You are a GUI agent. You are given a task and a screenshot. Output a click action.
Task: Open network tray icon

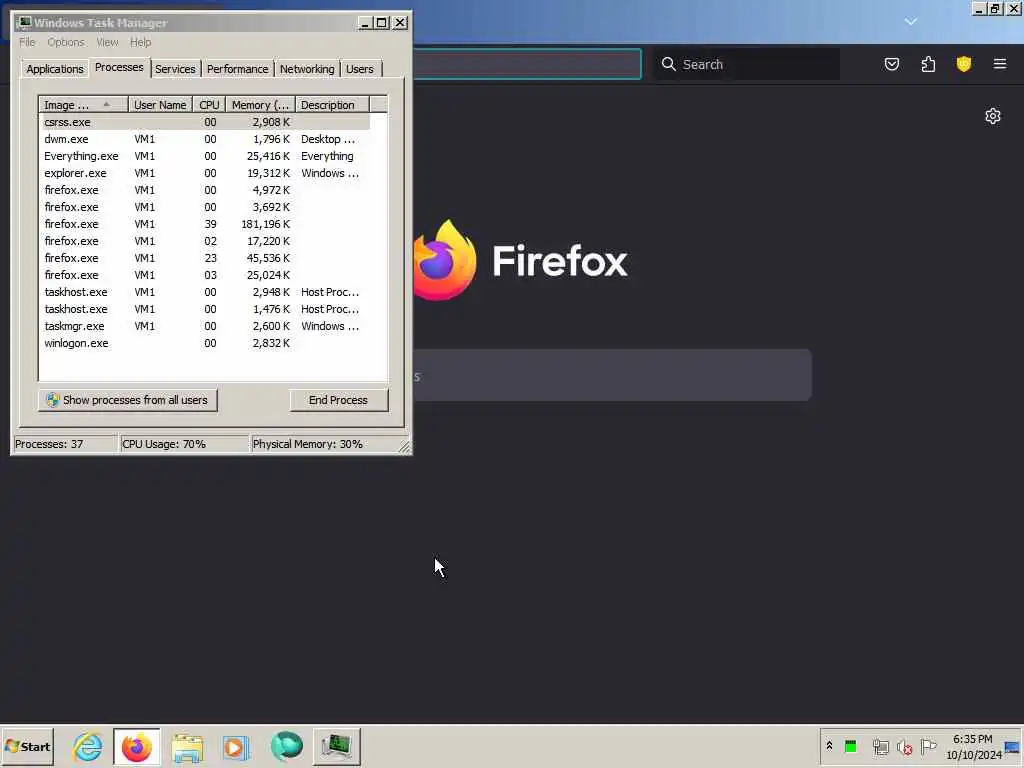[x=880, y=746]
